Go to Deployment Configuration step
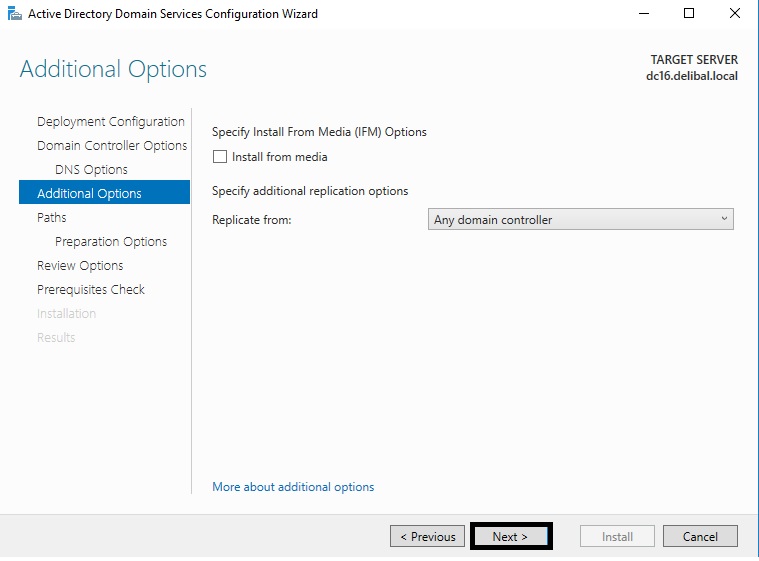The width and height of the screenshot is (759, 561). (x=110, y=122)
